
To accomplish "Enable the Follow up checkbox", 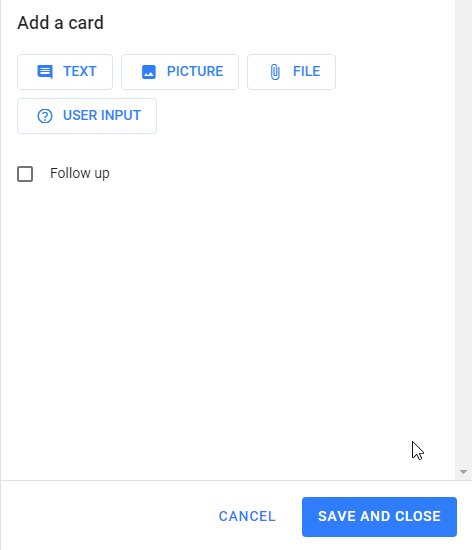I will (25, 174).
